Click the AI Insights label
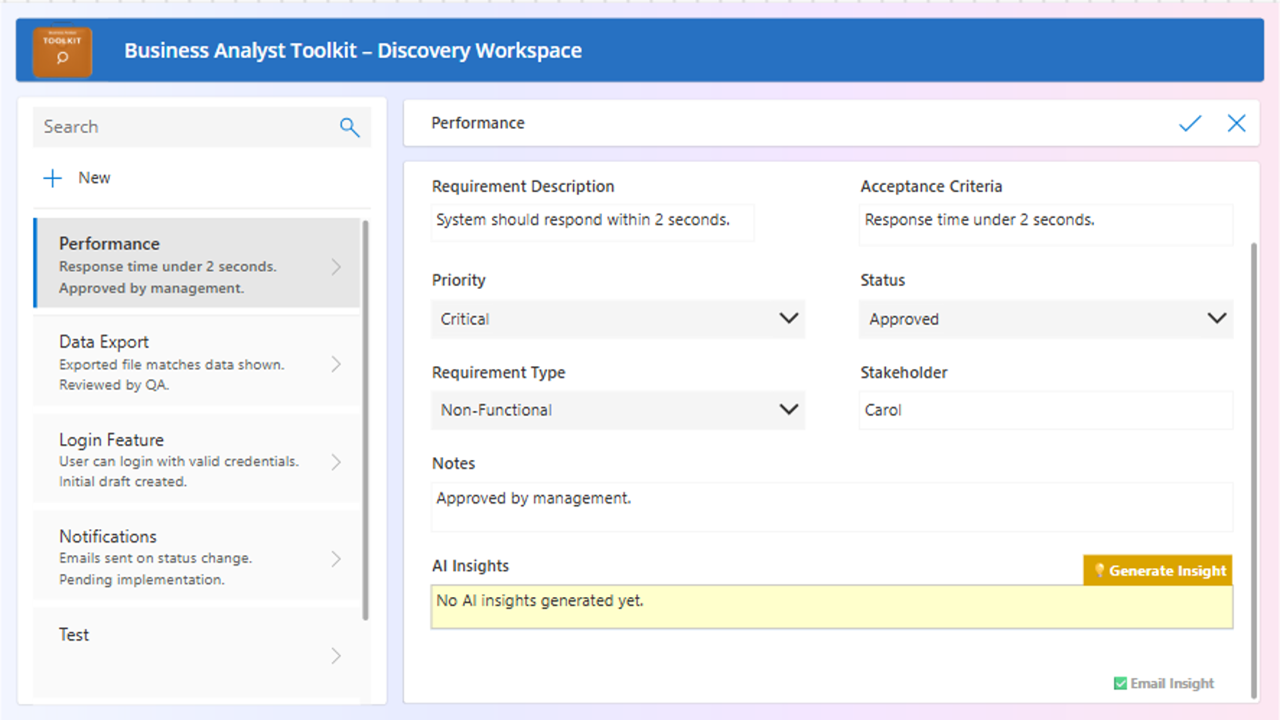The image size is (1280, 720). coord(470,566)
